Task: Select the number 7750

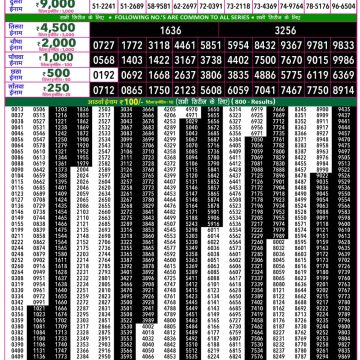Action: [317, 90]
